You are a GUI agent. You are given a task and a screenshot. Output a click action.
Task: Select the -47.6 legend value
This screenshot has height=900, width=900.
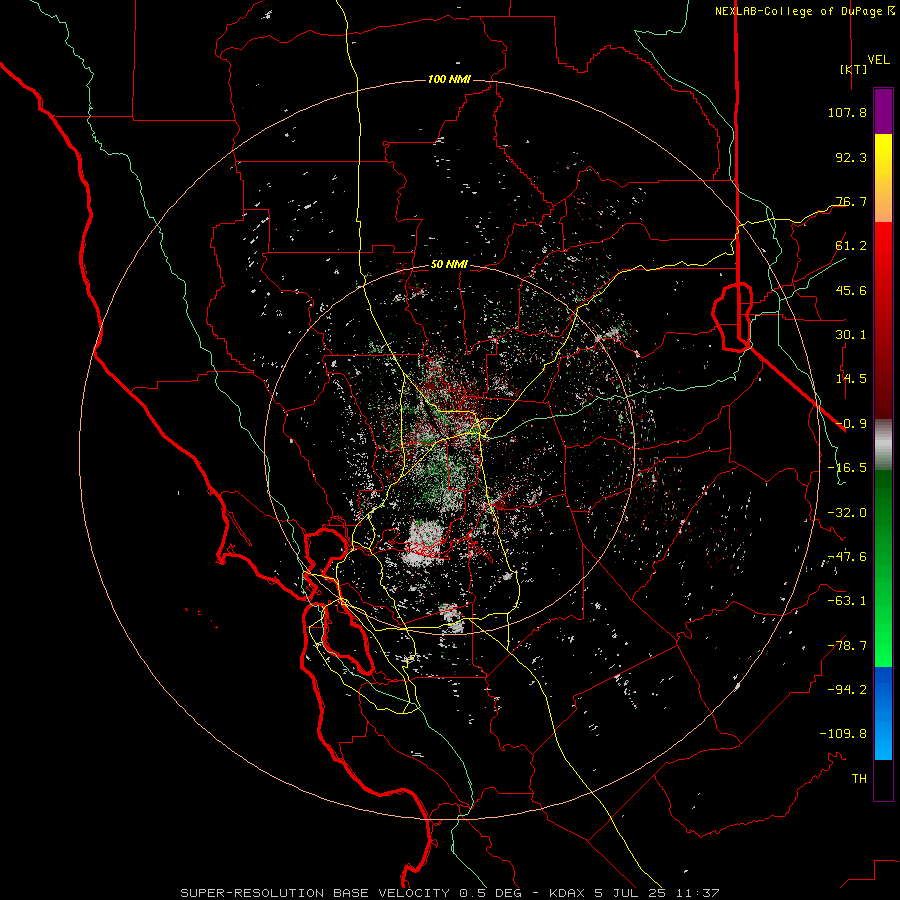click(847, 557)
